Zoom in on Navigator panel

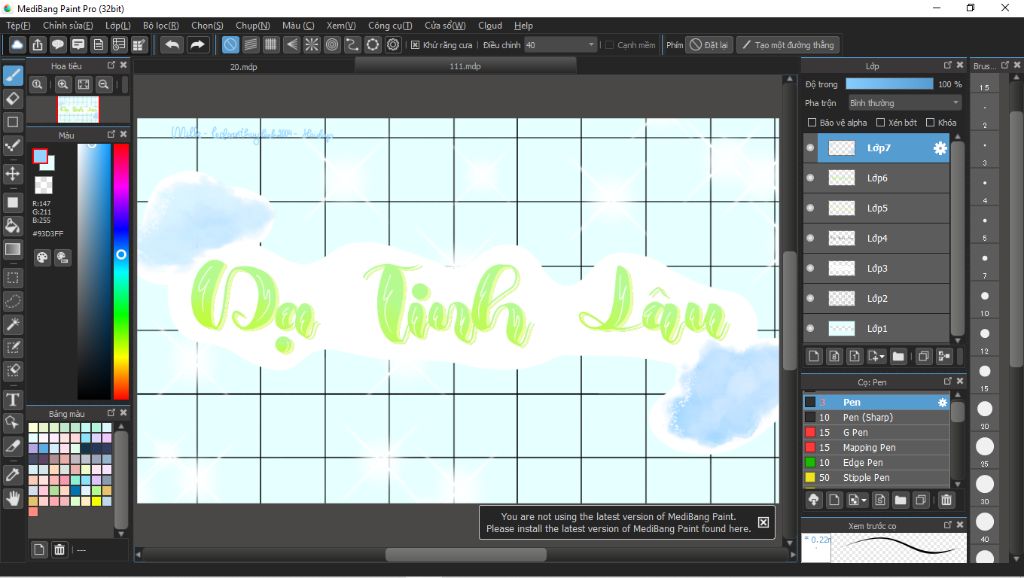pos(63,84)
